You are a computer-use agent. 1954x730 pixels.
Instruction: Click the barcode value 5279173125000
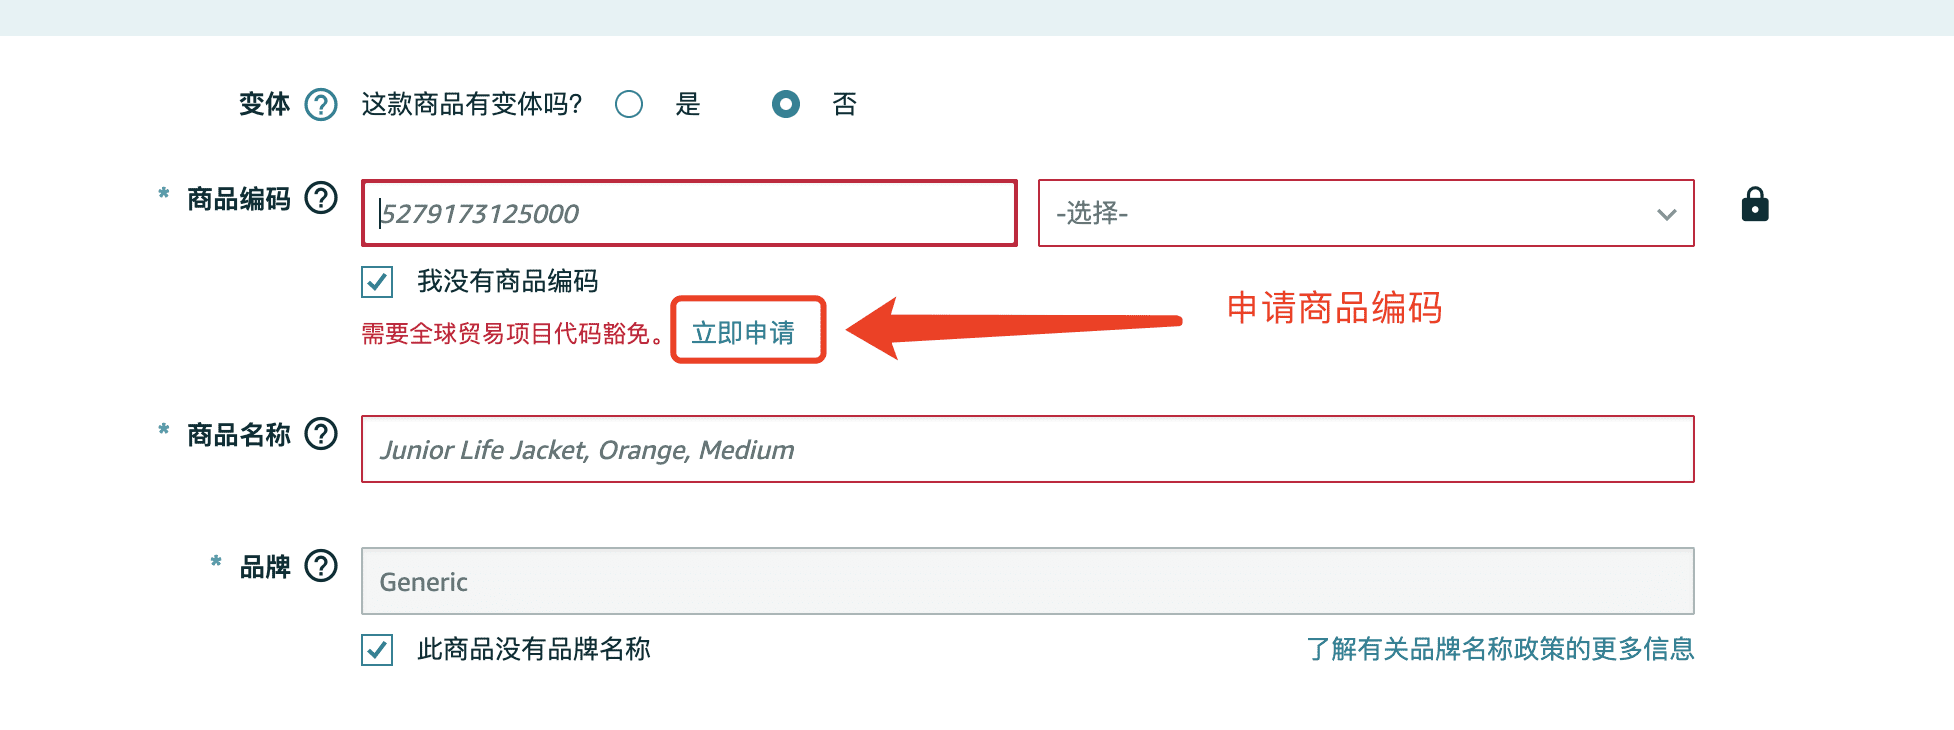click(x=480, y=213)
